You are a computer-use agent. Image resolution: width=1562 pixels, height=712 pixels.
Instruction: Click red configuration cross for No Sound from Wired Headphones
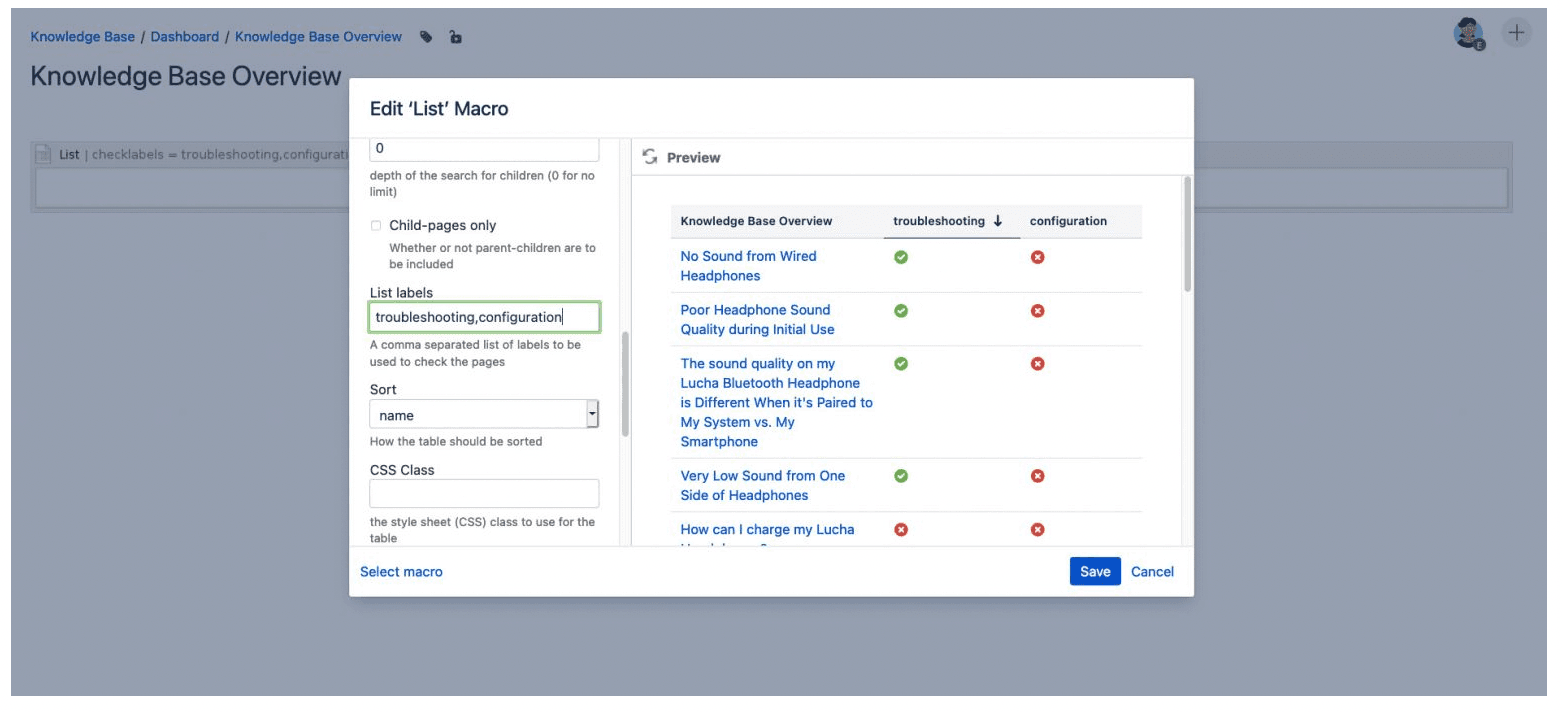click(1037, 257)
